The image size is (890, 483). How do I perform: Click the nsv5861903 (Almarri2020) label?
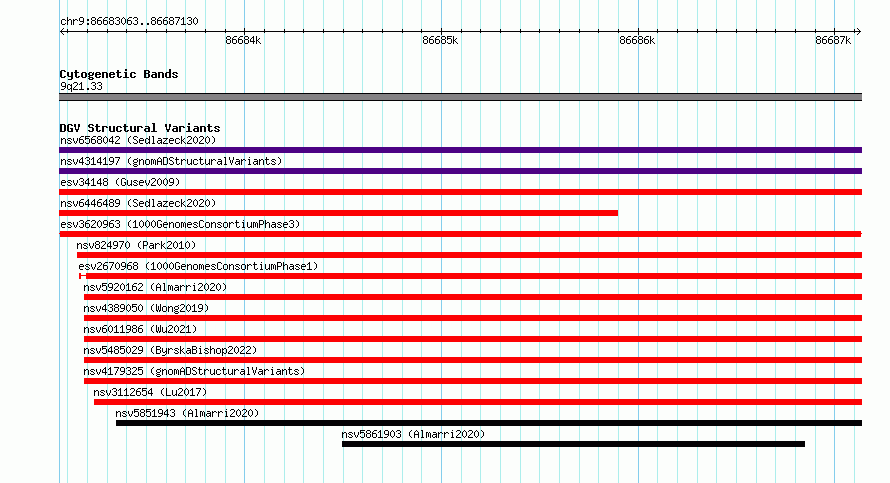[x=413, y=435]
